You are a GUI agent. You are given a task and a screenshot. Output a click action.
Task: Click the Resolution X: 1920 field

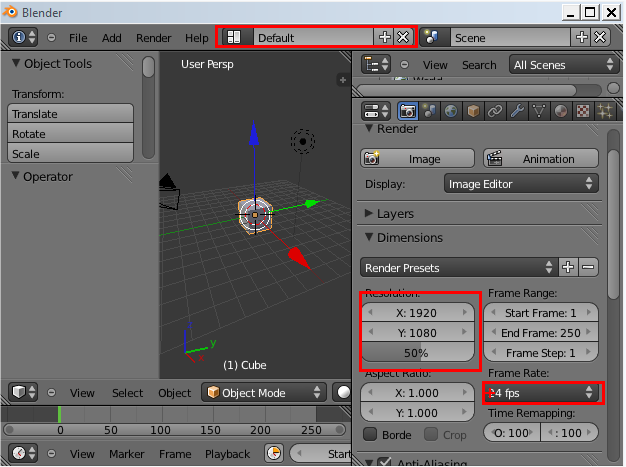pos(417,313)
